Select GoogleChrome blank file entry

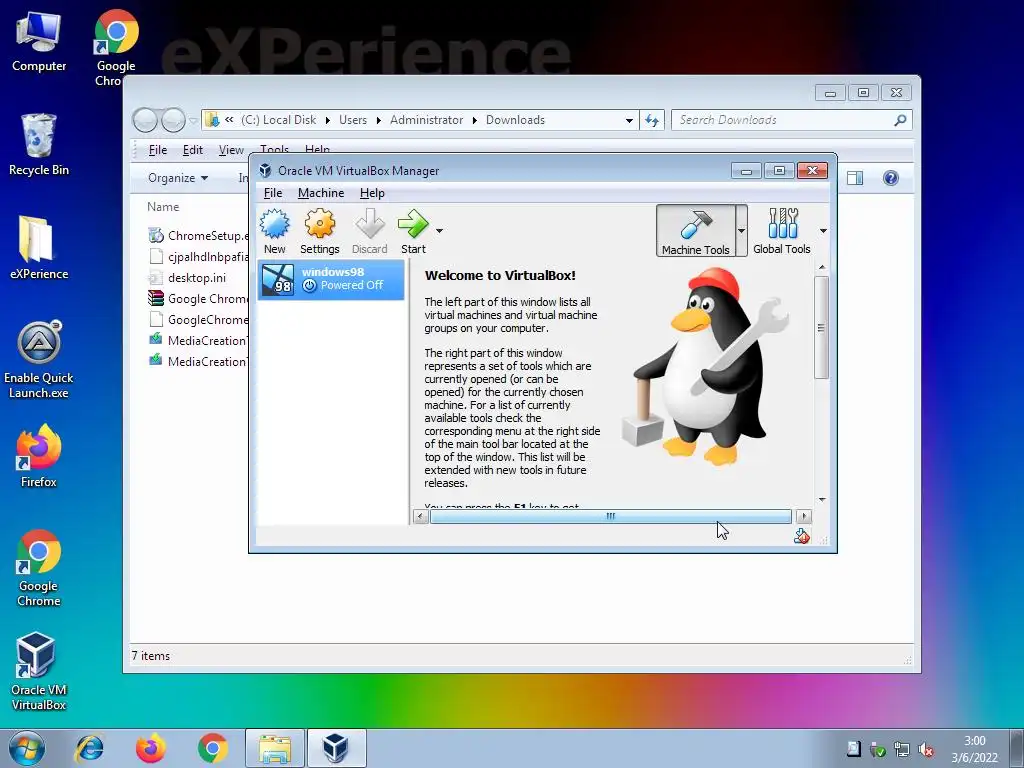point(199,320)
